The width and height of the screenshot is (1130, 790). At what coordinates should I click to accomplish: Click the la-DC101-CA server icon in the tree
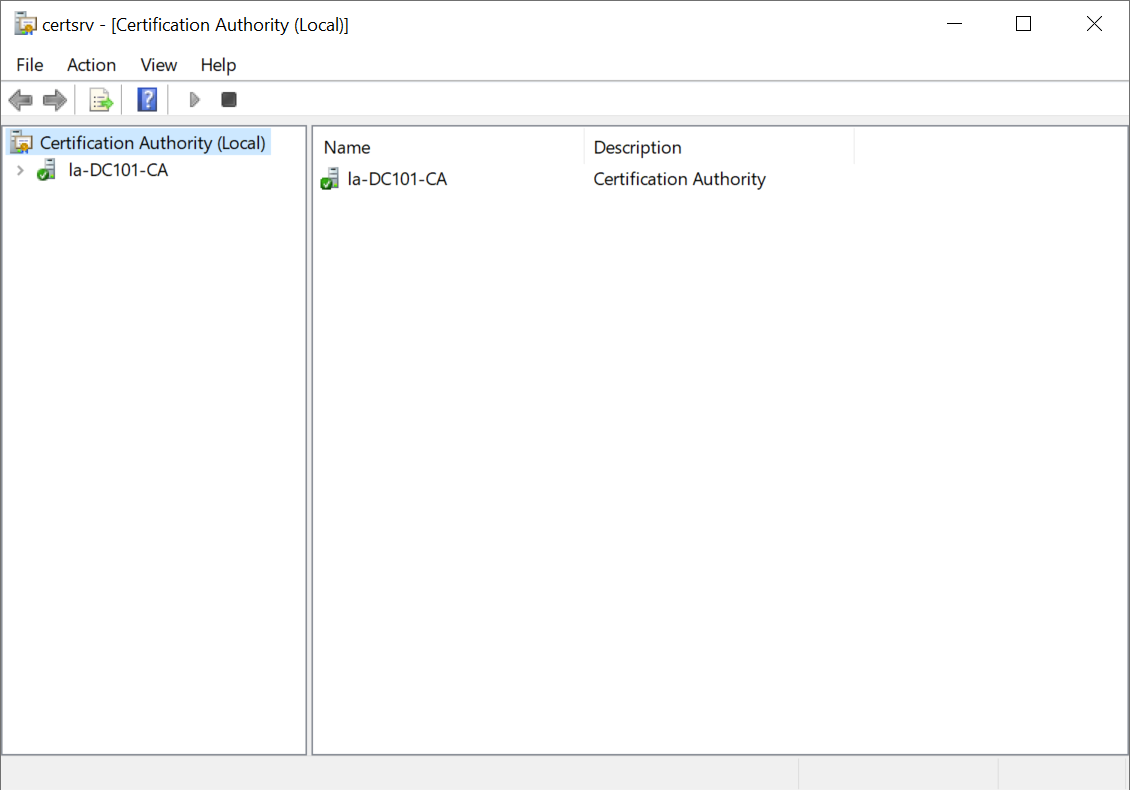coord(47,170)
